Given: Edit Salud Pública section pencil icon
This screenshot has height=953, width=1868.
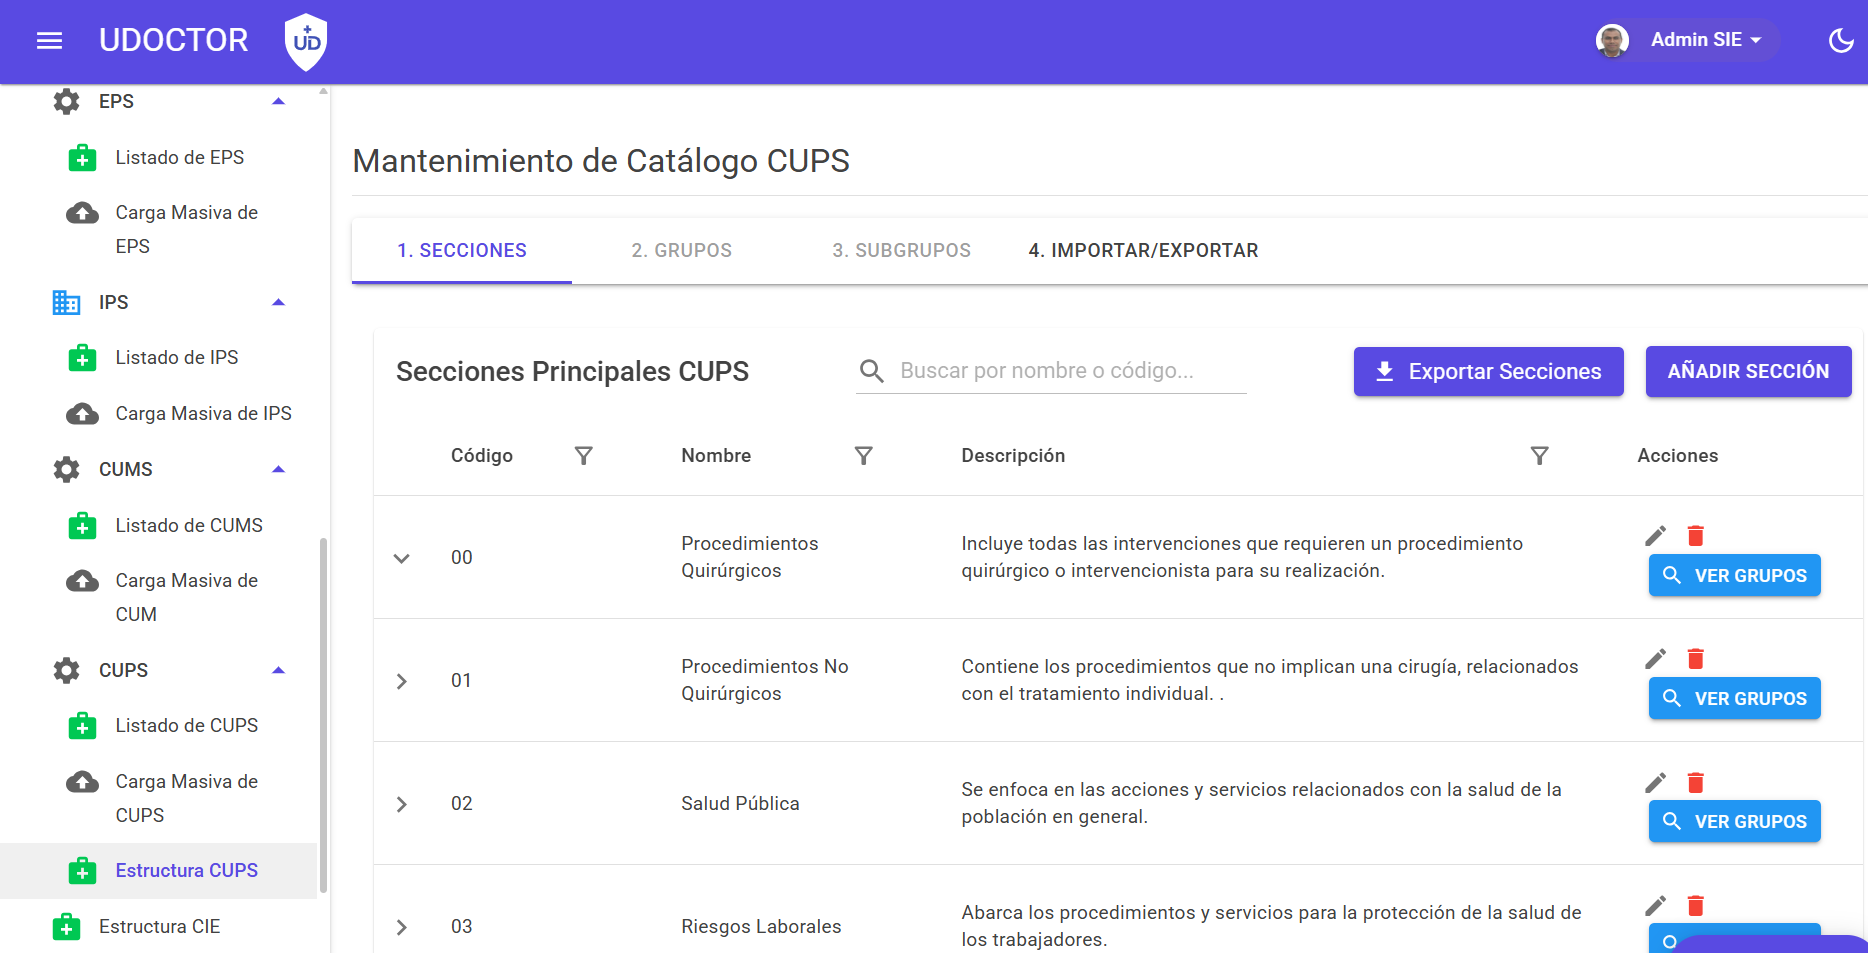Looking at the screenshot, I should coord(1655,782).
